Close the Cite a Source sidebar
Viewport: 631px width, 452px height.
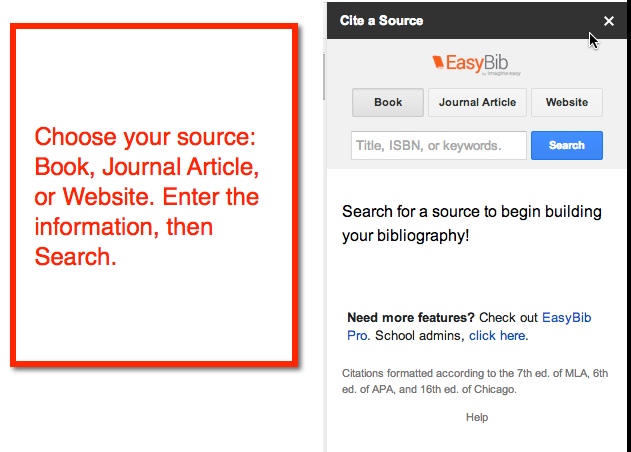pyautogui.click(x=609, y=21)
